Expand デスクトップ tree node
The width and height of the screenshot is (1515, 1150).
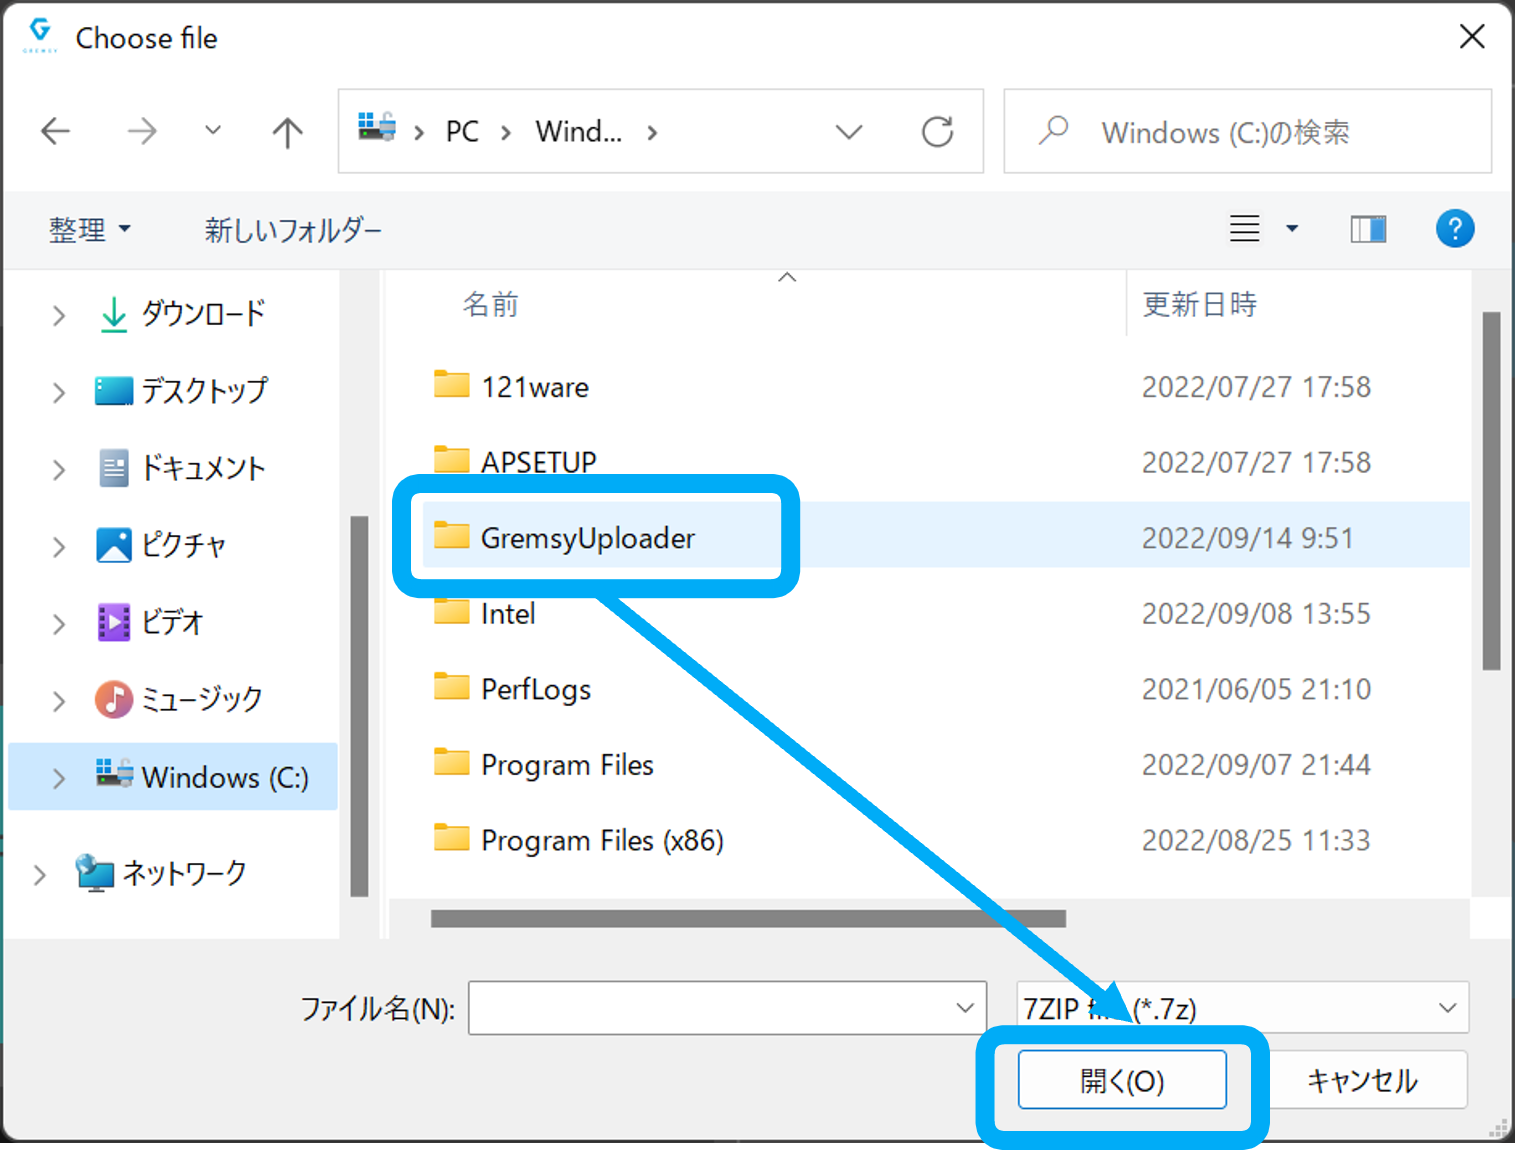[x=59, y=392]
